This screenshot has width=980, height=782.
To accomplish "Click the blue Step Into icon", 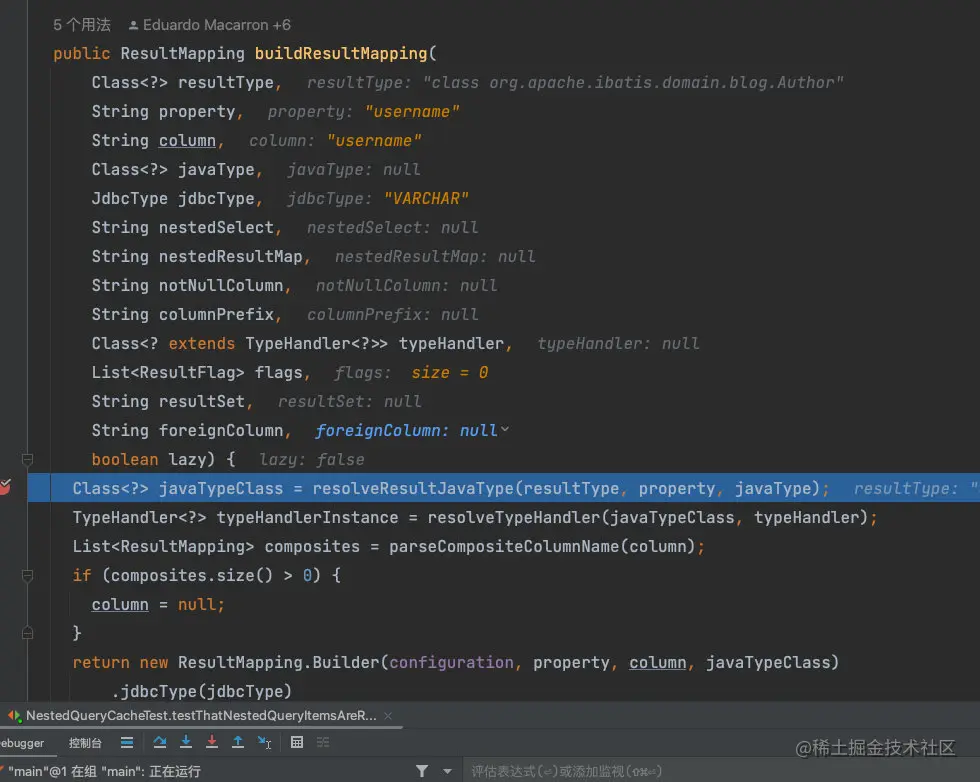I will (186, 742).
